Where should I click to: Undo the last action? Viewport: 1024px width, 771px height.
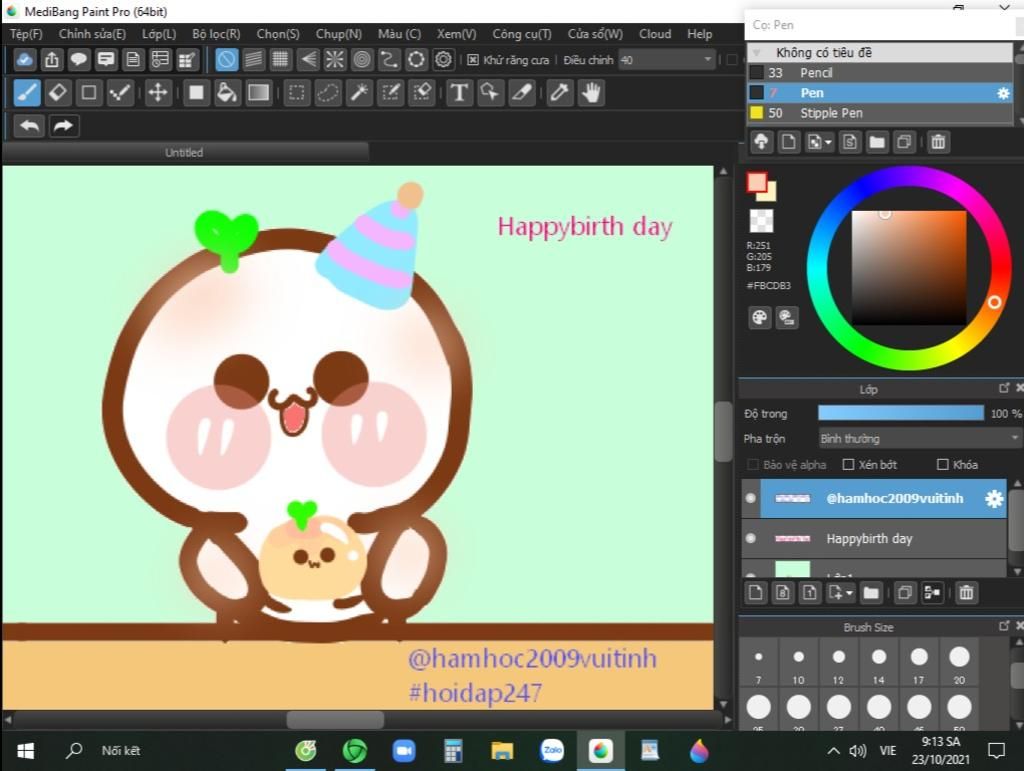coord(29,125)
